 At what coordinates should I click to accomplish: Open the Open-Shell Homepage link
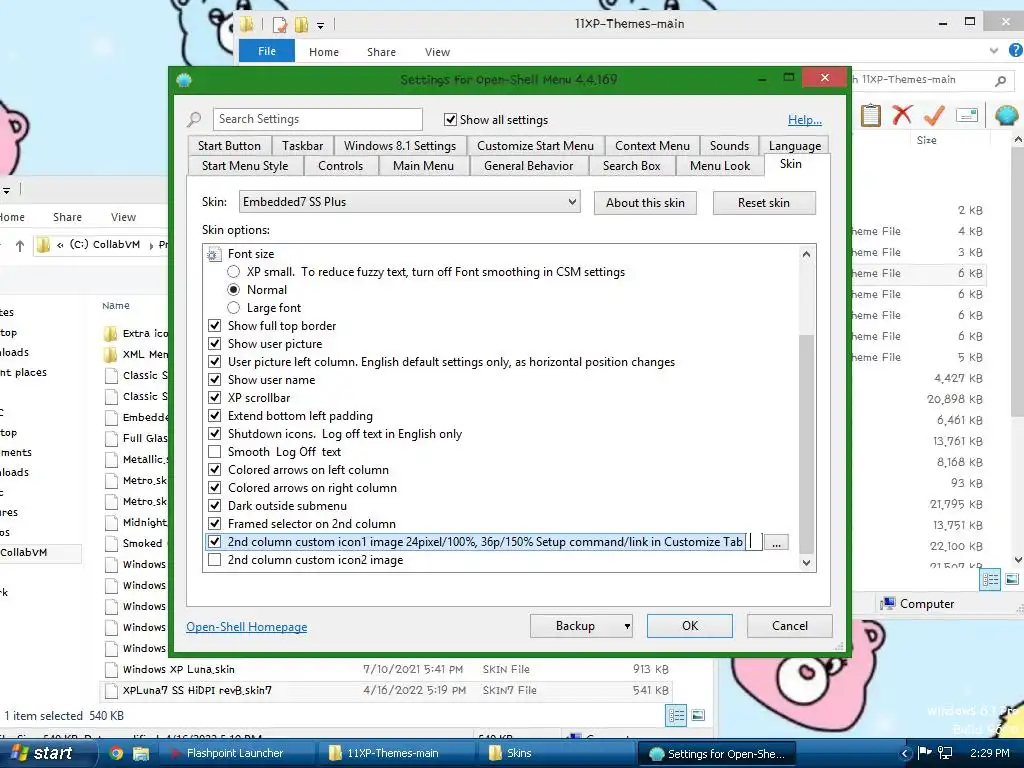(246, 627)
